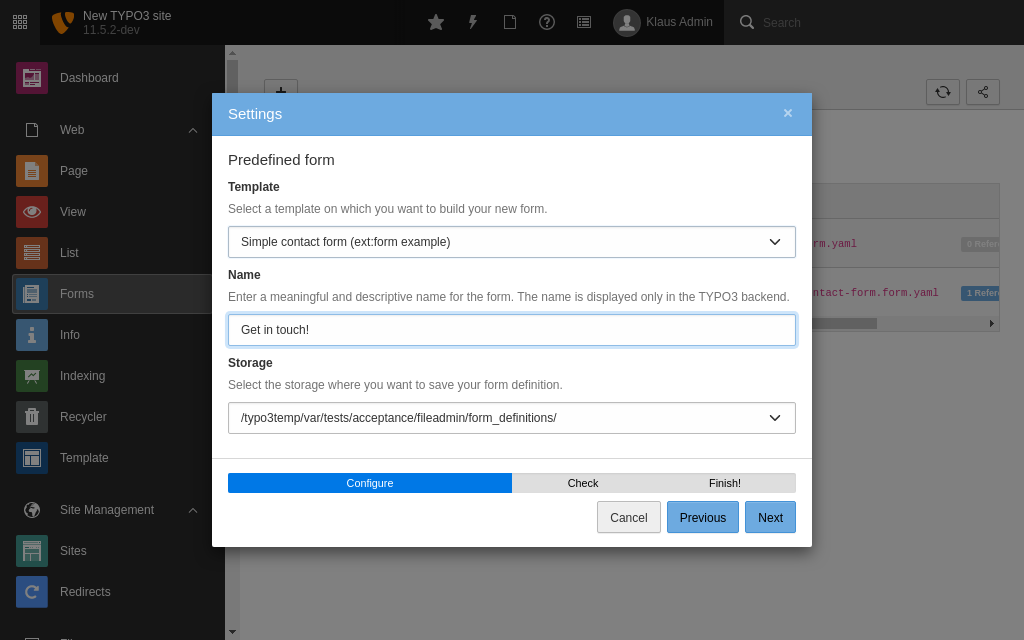Cancel the Settings wizard

[x=629, y=517]
